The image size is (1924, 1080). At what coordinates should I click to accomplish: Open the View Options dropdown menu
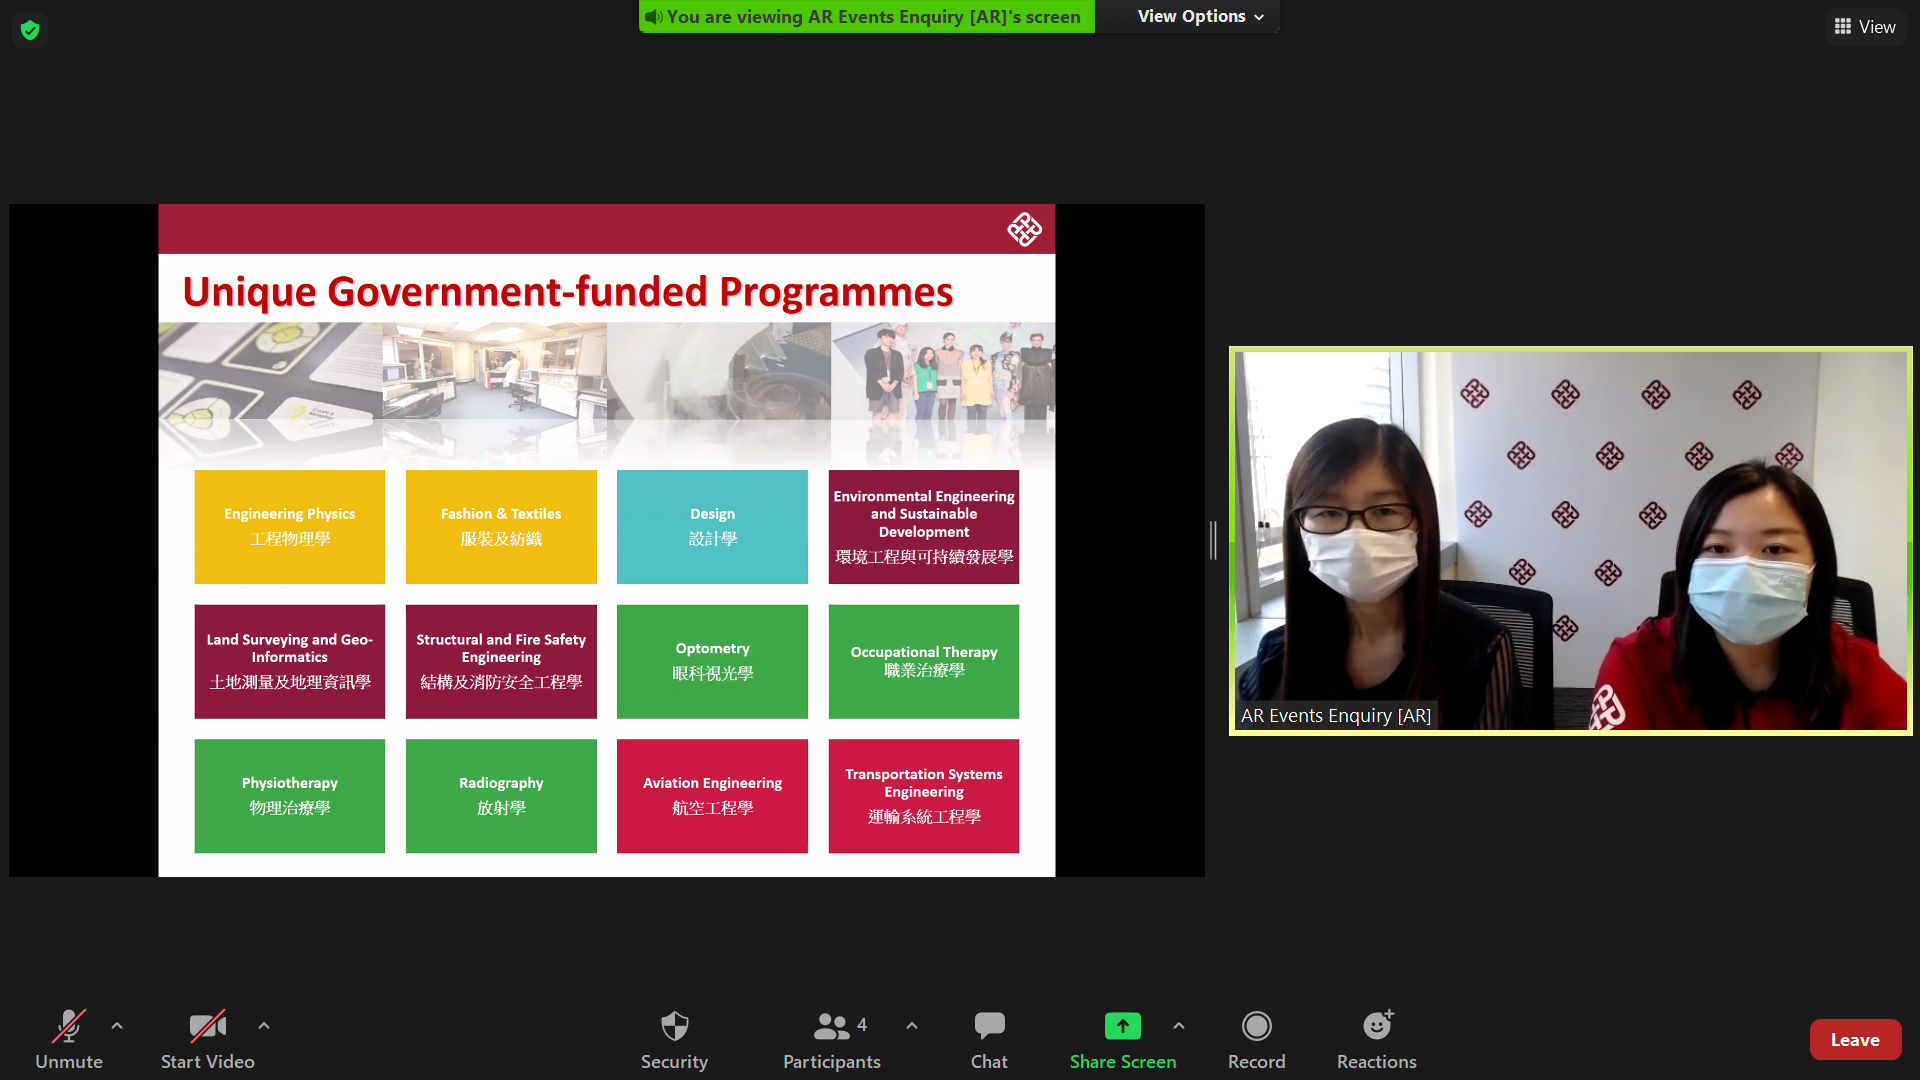[1201, 17]
